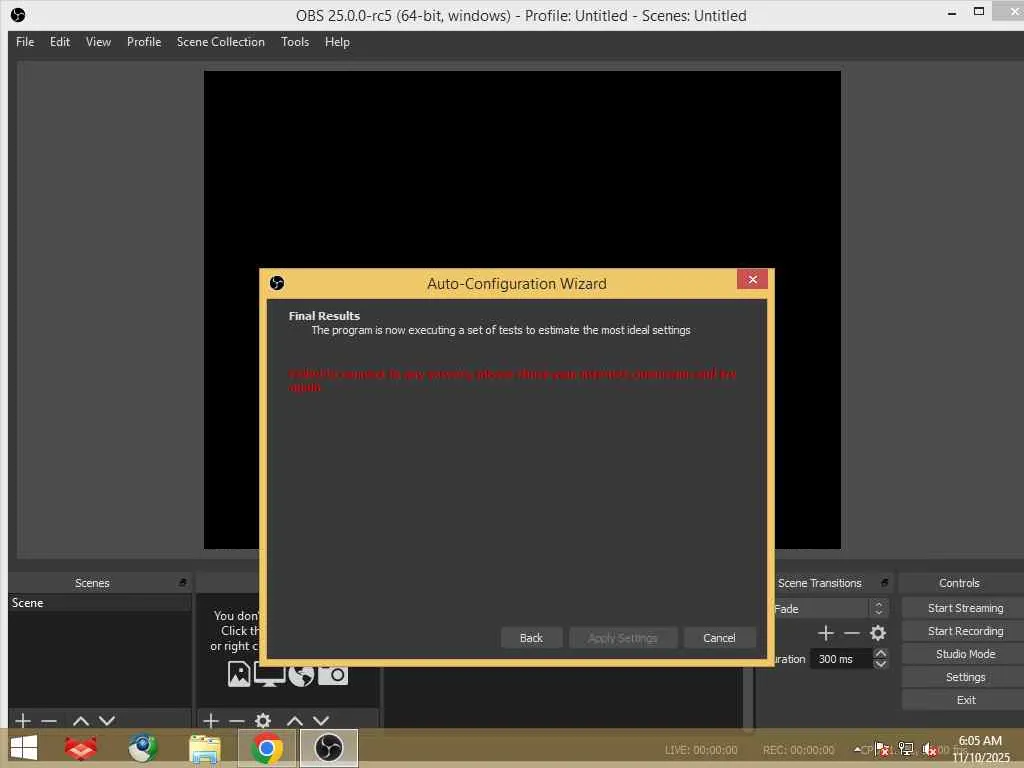Add a new source with the Sources plus icon
The width and height of the screenshot is (1024, 768).
click(x=211, y=720)
